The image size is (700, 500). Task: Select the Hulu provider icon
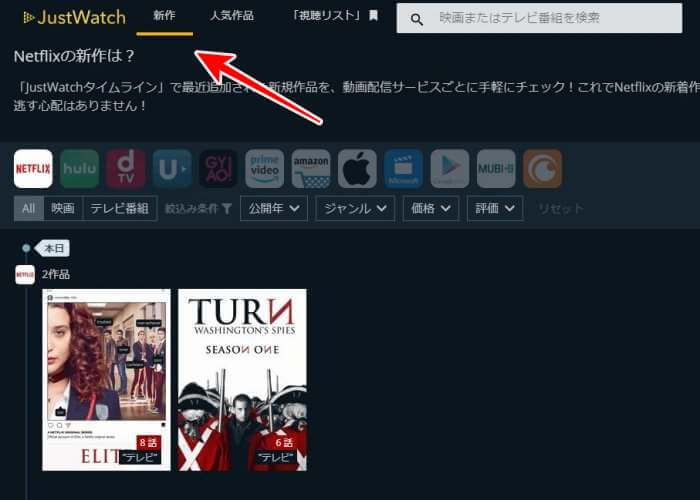pos(79,169)
